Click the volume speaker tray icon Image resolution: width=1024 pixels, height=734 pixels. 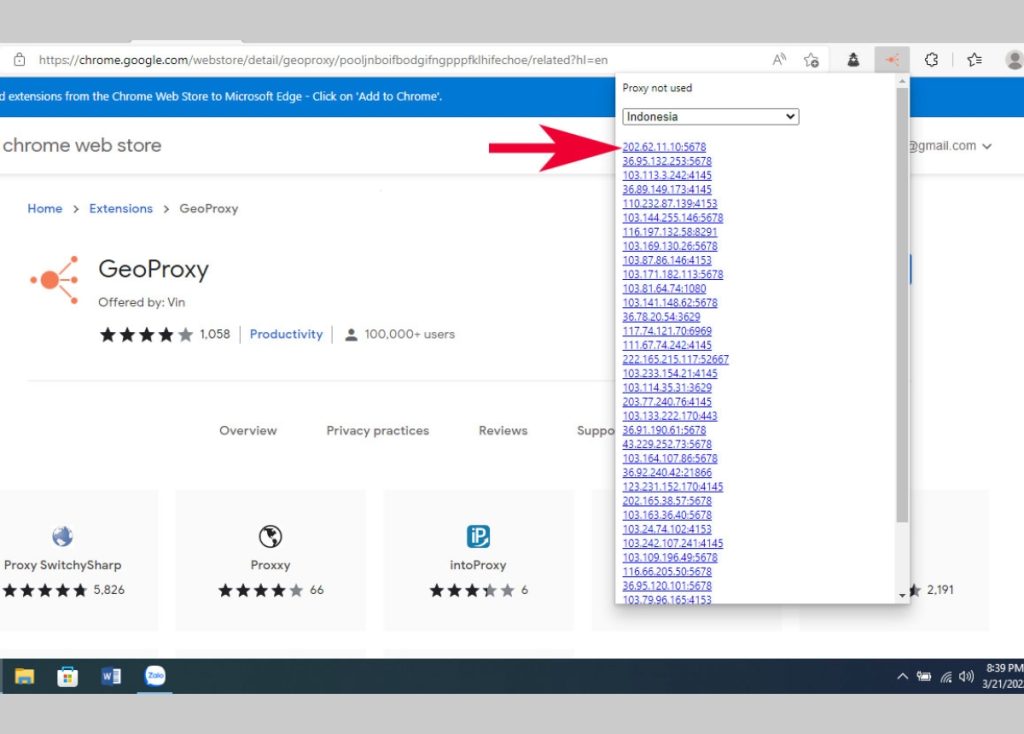coord(967,676)
